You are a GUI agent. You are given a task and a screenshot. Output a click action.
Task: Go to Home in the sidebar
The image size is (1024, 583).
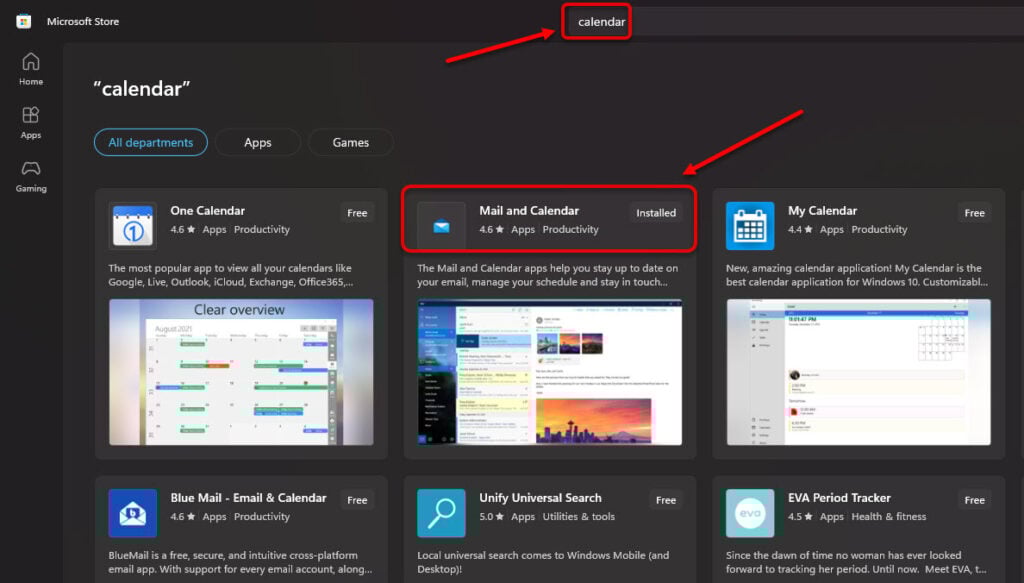(x=31, y=69)
